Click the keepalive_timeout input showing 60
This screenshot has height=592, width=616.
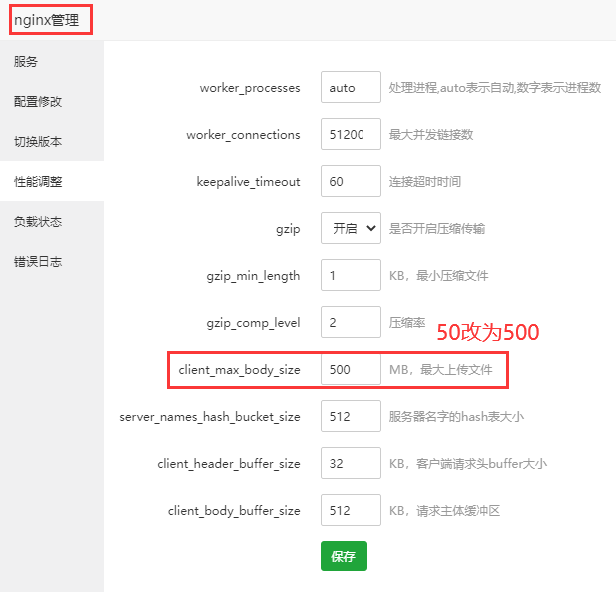coord(351,181)
